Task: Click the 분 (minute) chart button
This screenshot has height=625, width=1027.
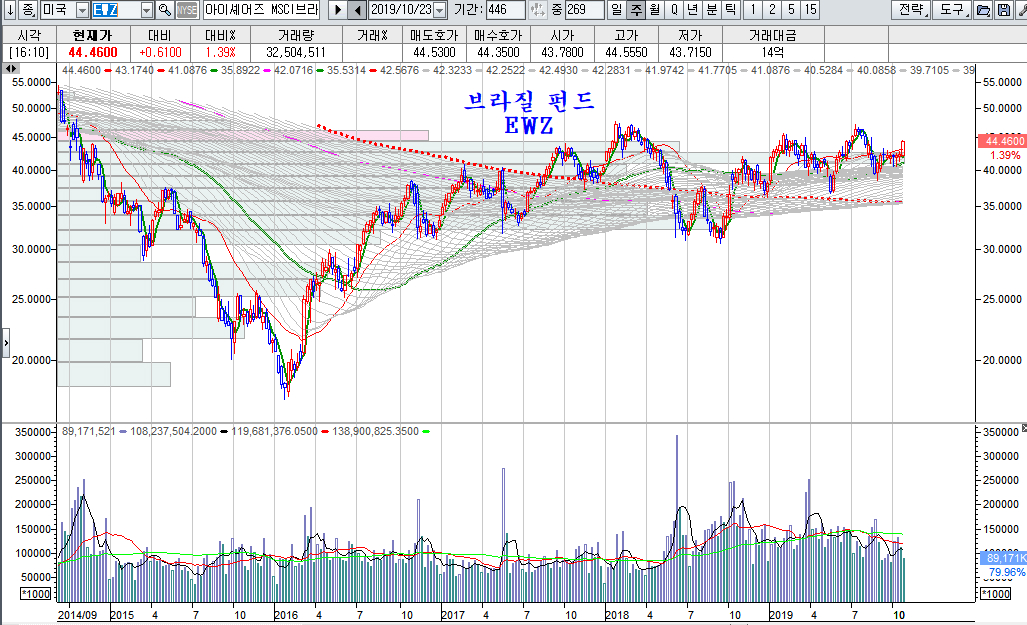Action: [711, 10]
